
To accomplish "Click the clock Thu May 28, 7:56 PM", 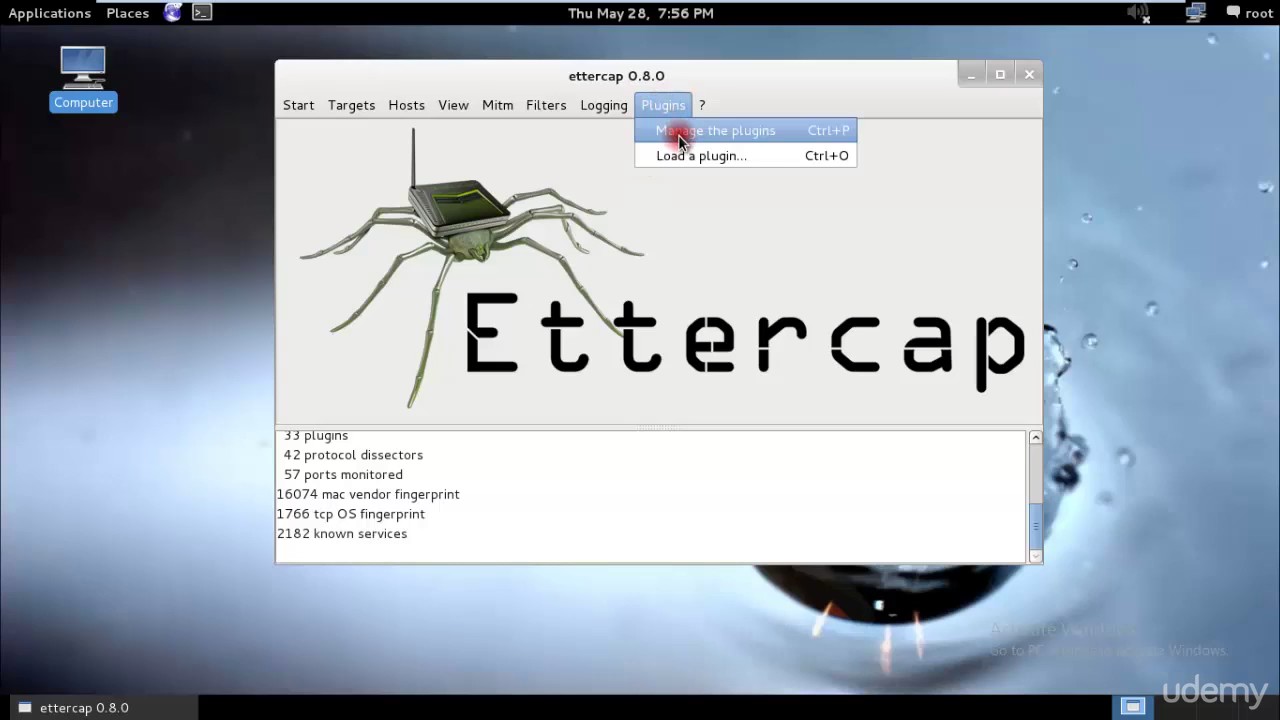I will tap(641, 13).
